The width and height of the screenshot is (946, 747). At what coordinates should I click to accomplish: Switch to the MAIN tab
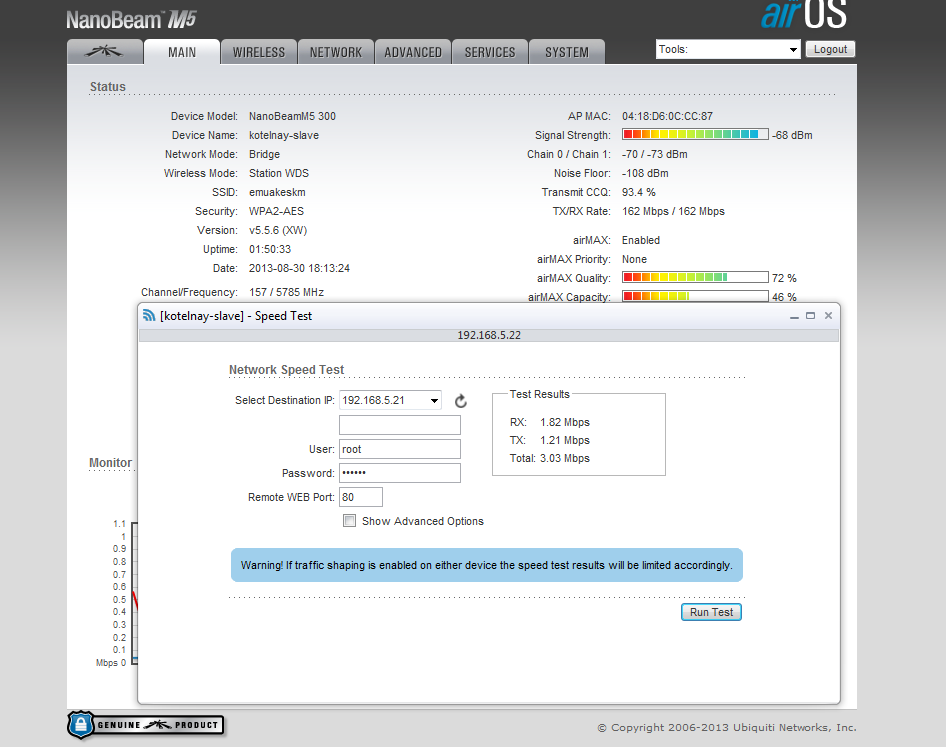pos(182,52)
